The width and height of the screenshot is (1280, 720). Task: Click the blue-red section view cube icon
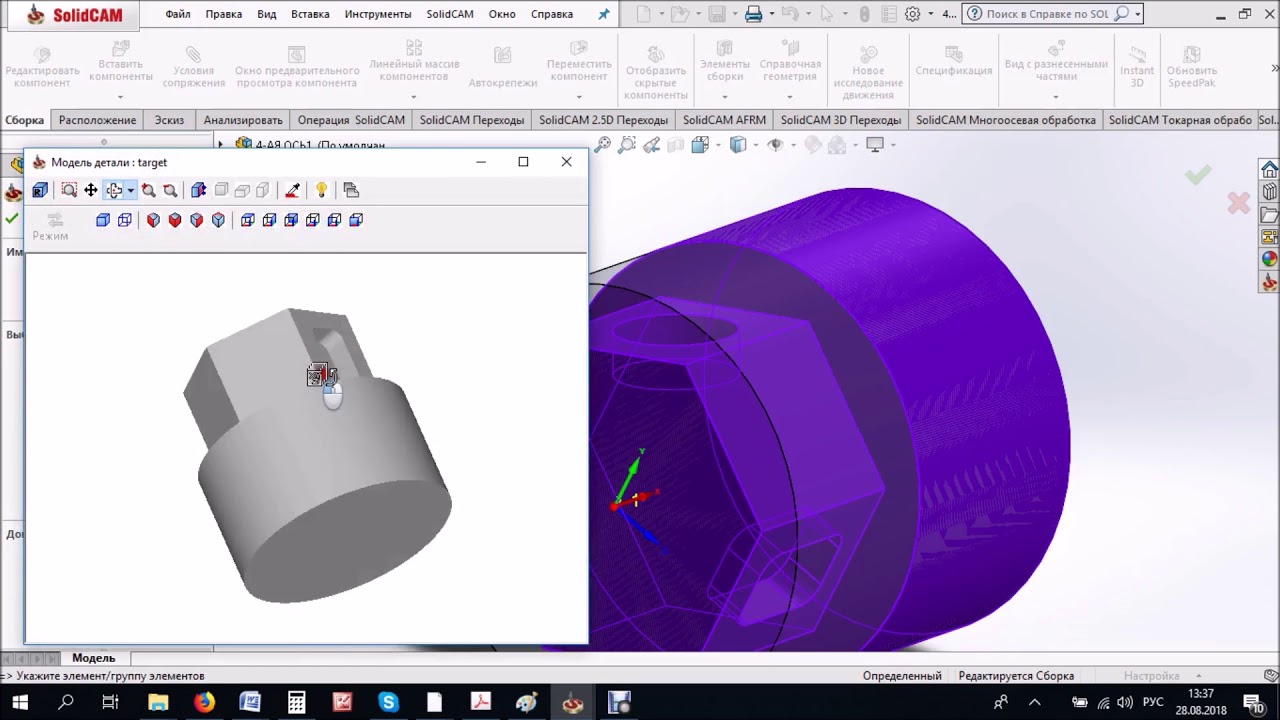pos(199,190)
